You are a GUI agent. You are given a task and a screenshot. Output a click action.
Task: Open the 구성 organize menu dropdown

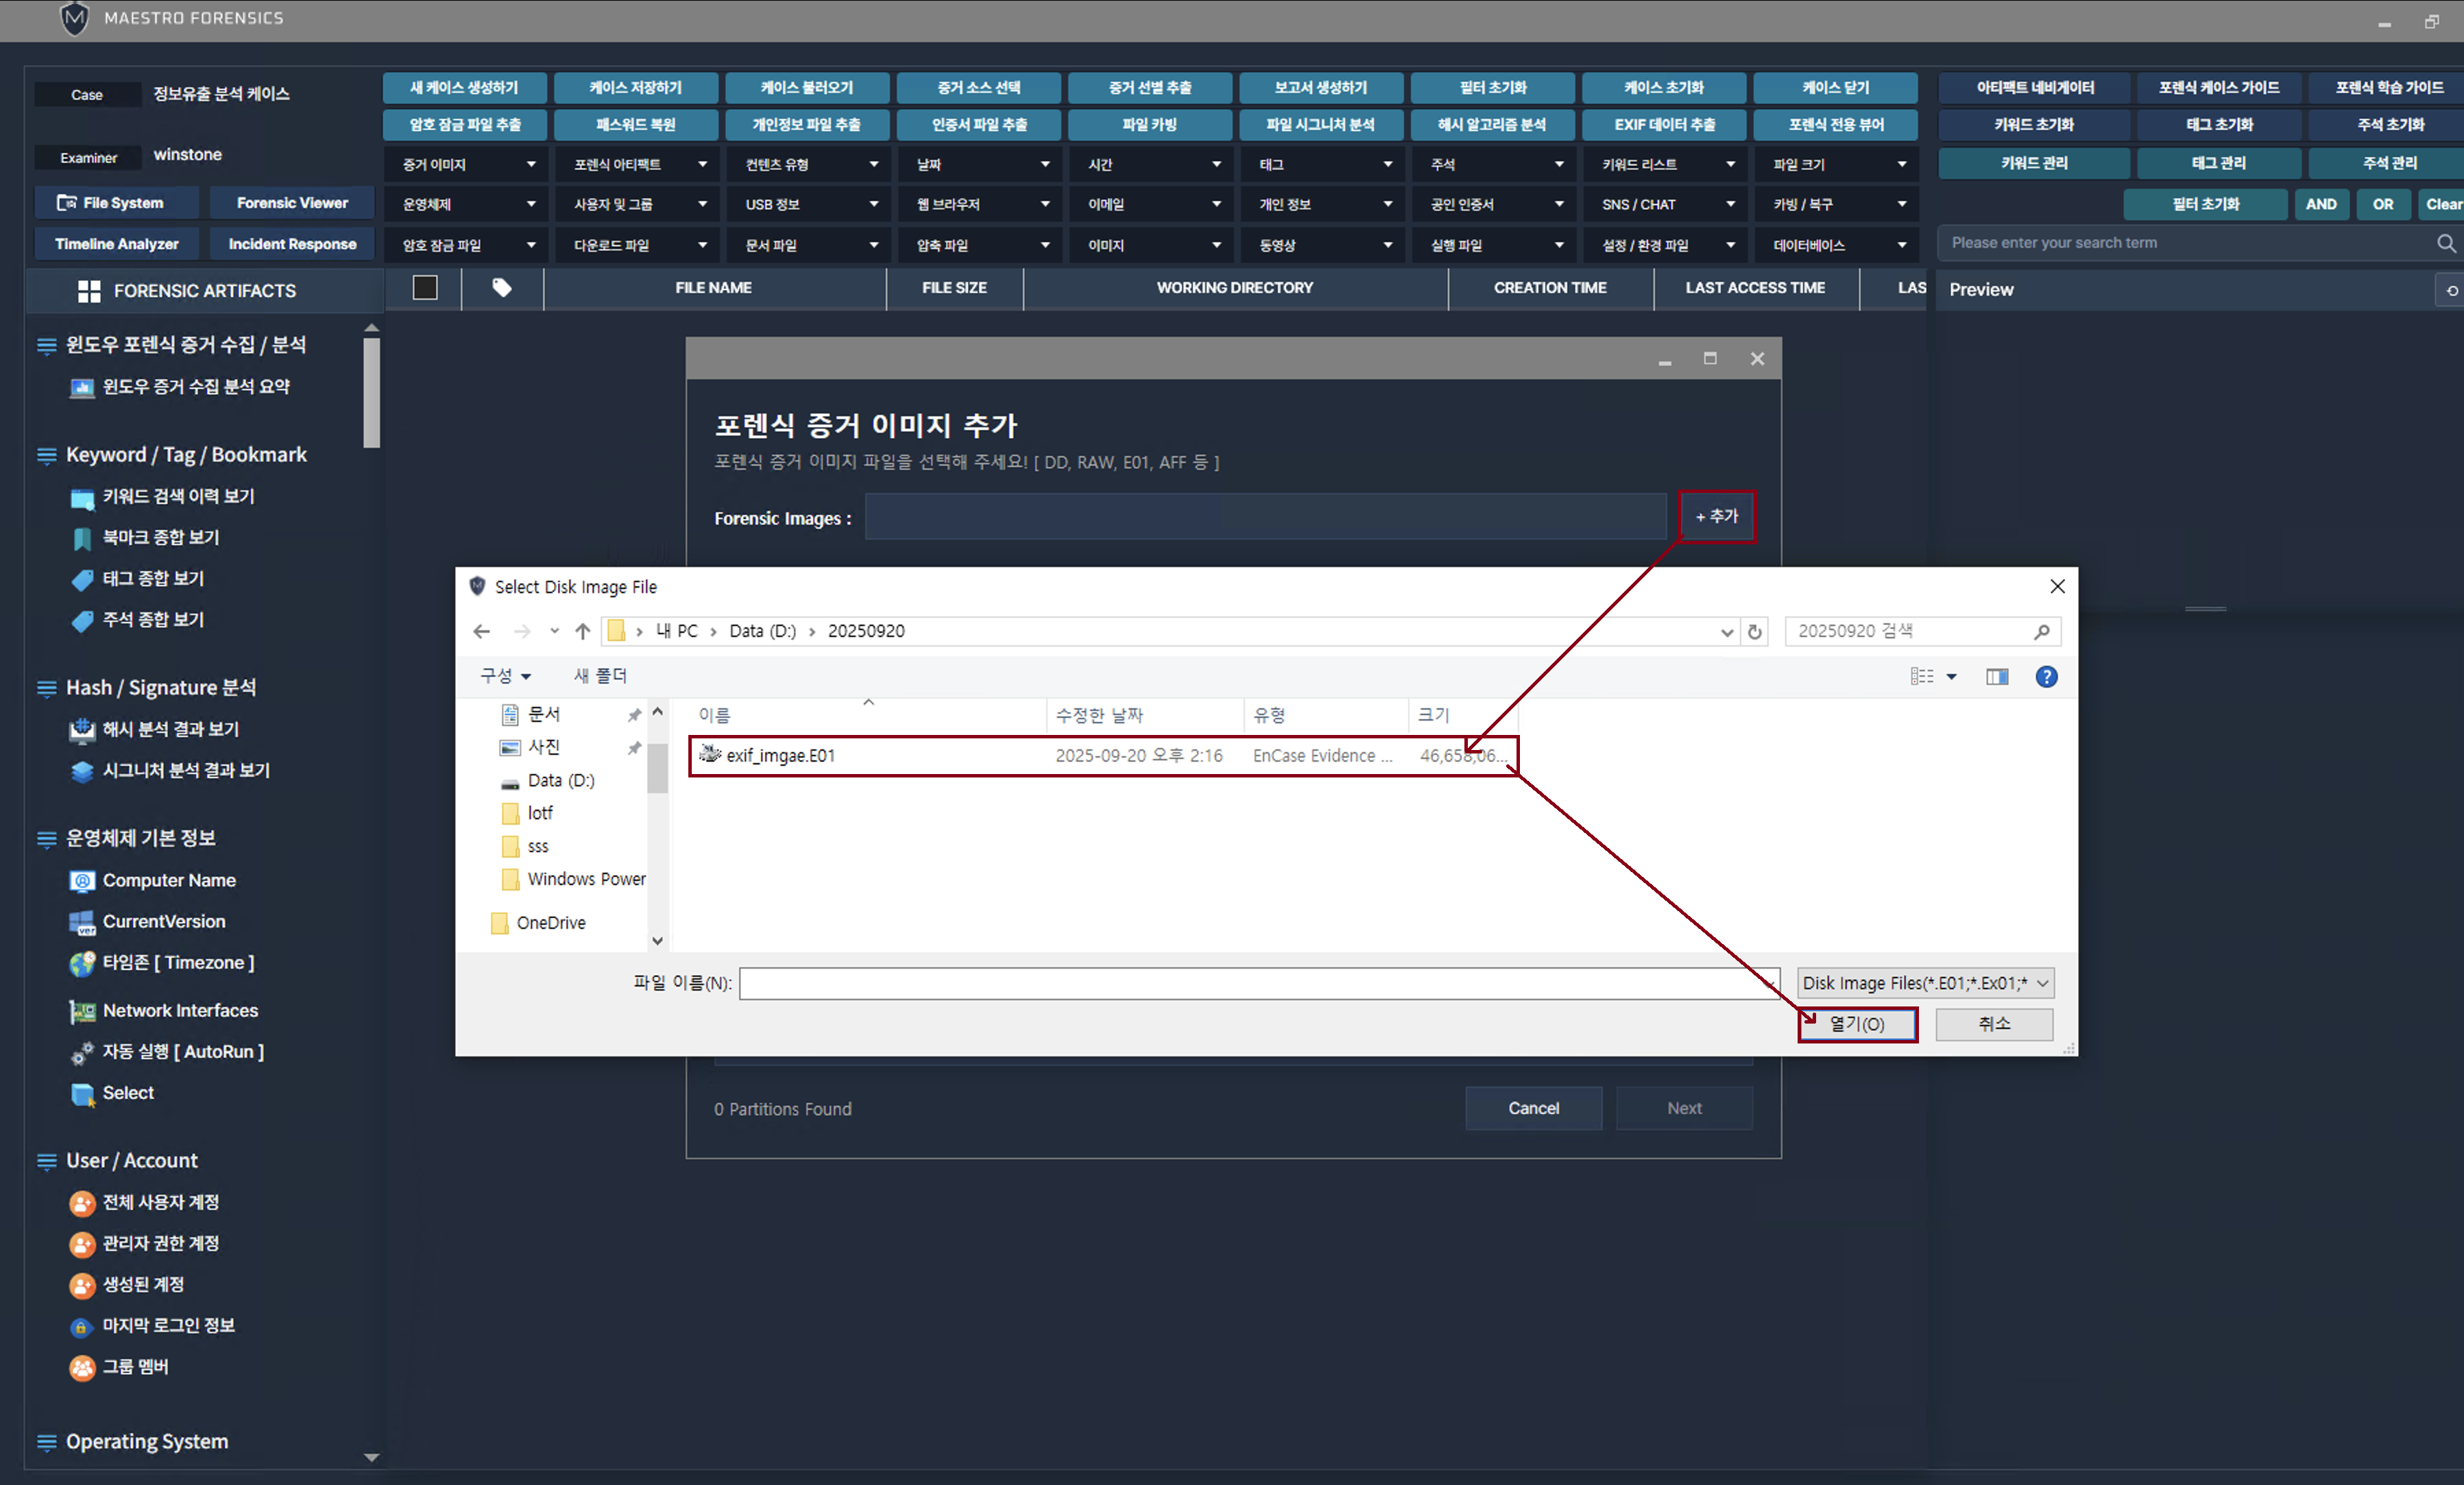pyautogui.click(x=505, y=676)
